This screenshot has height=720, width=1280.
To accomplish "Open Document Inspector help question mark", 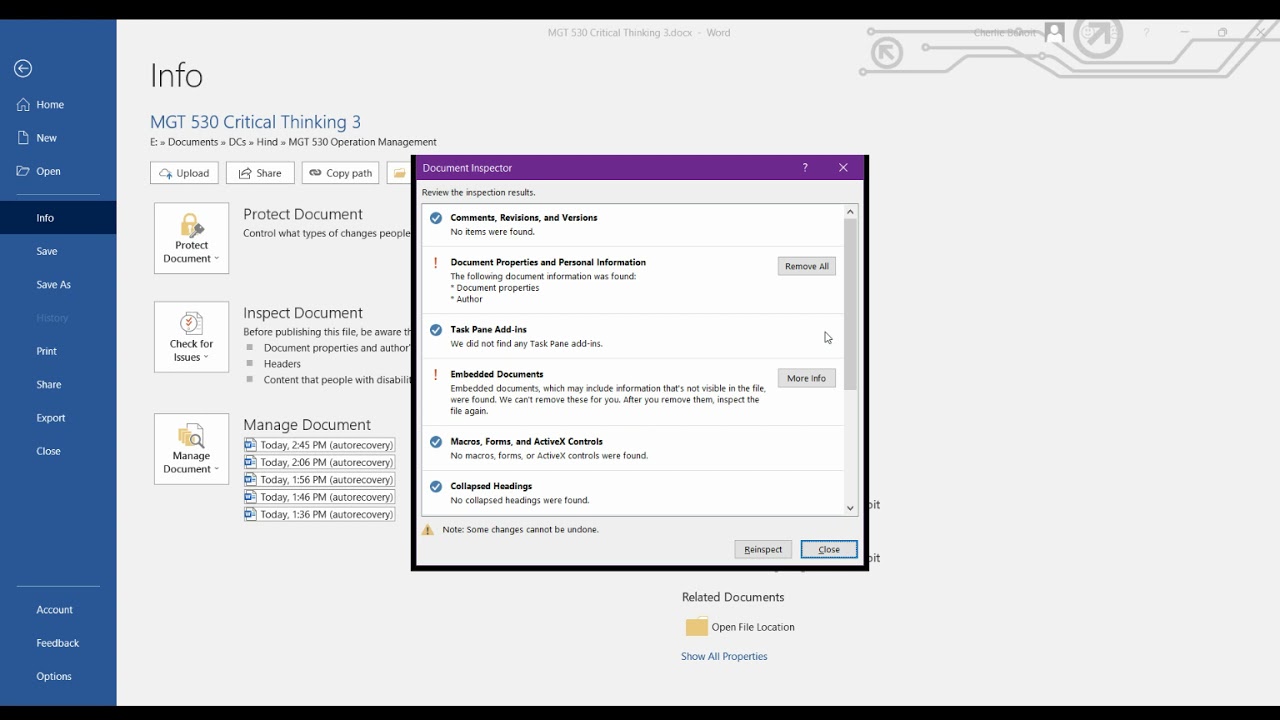I will point(805,168).
